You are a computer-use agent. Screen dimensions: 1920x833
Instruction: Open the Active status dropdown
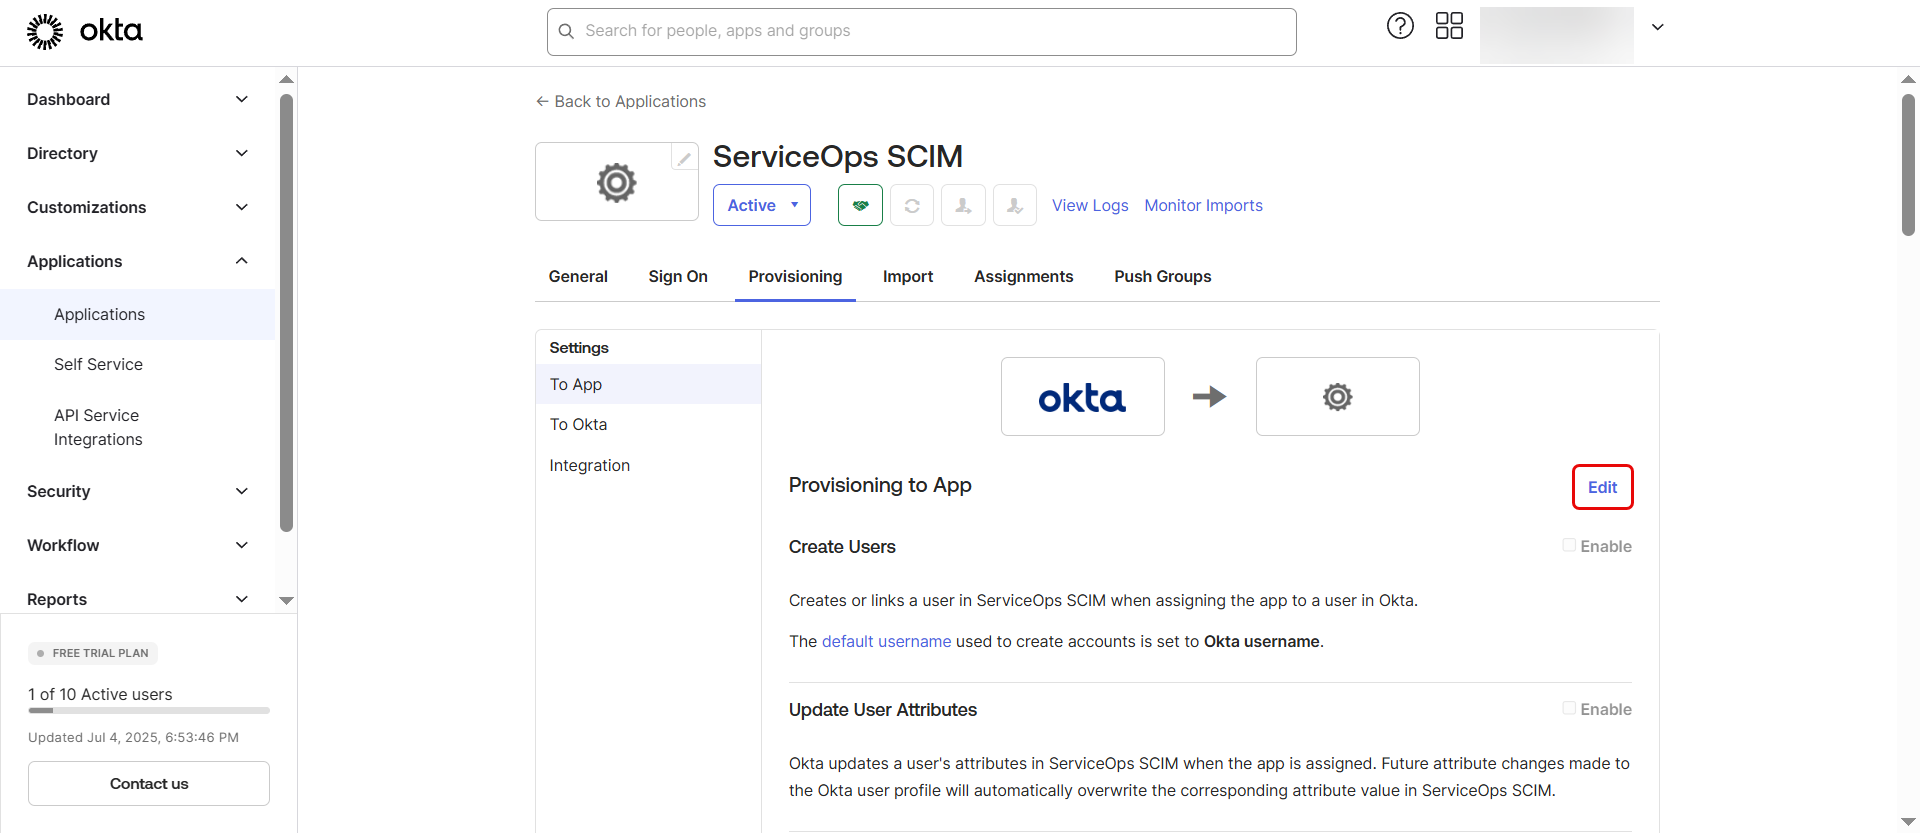click(762, 205)
